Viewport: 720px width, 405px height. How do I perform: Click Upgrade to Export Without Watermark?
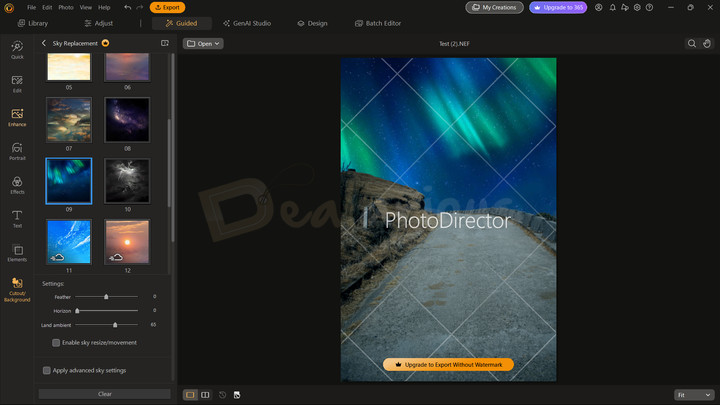448,365
